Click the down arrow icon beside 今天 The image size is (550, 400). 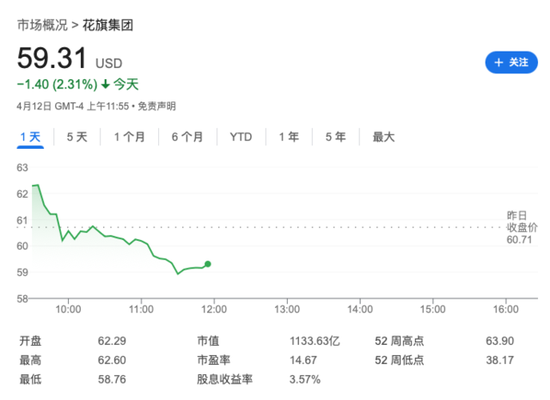click(105, 85)
